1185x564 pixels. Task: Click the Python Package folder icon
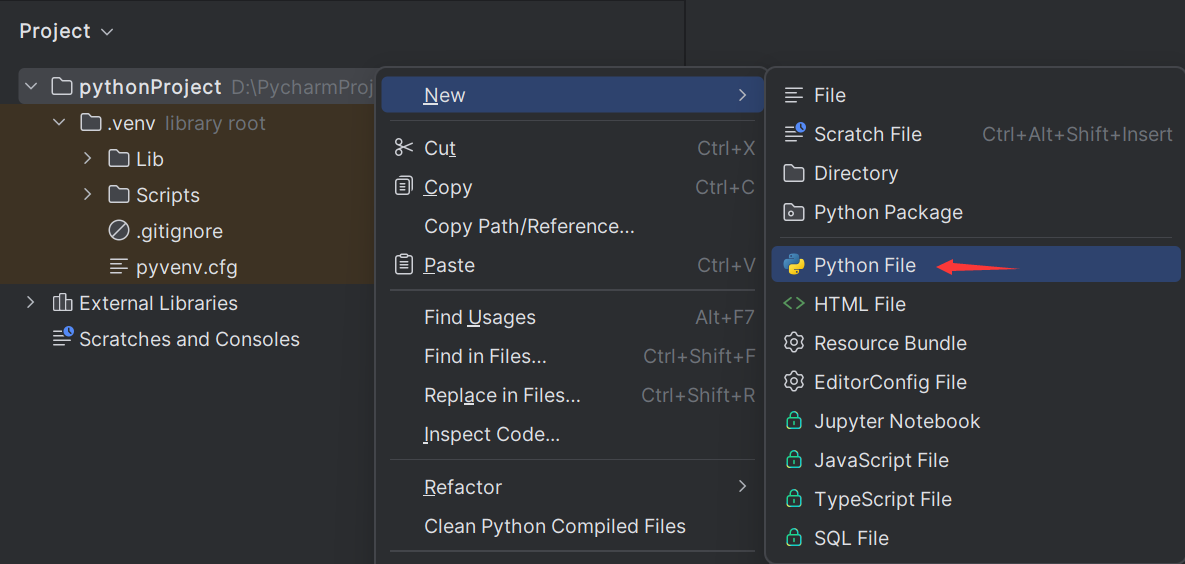point(794,212)
